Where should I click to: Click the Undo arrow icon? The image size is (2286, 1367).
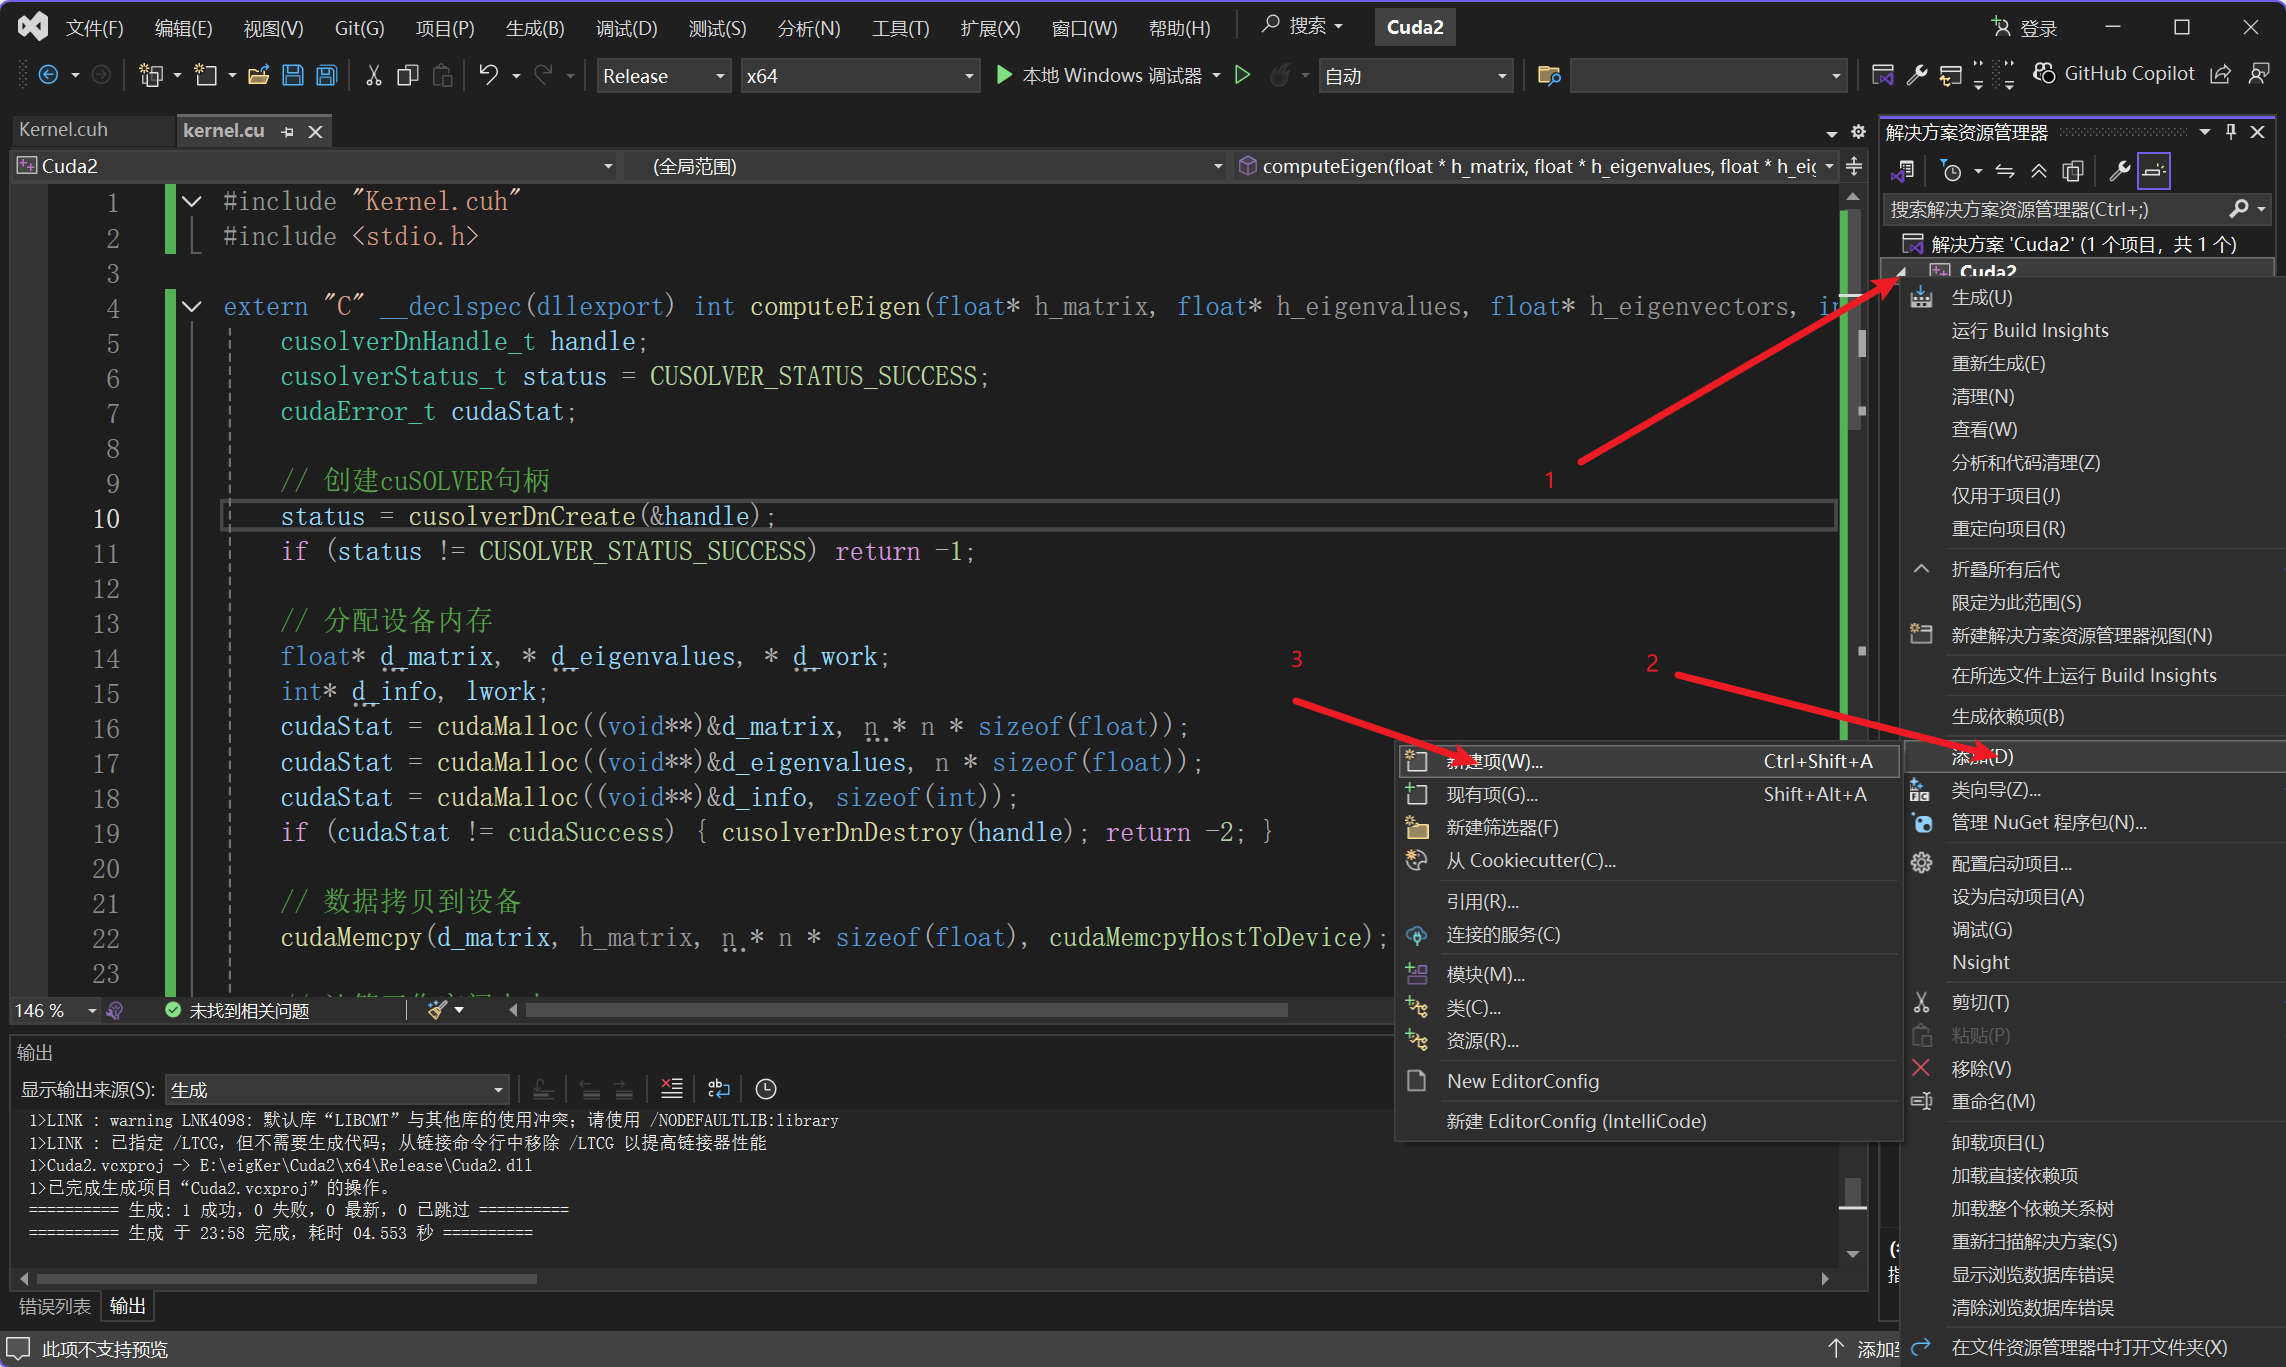488,75
